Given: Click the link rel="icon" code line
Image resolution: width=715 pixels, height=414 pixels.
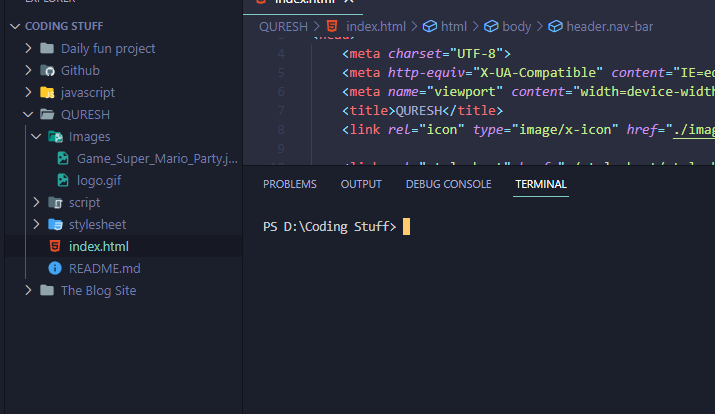Looking at the screenshot, I should [528, 129].
